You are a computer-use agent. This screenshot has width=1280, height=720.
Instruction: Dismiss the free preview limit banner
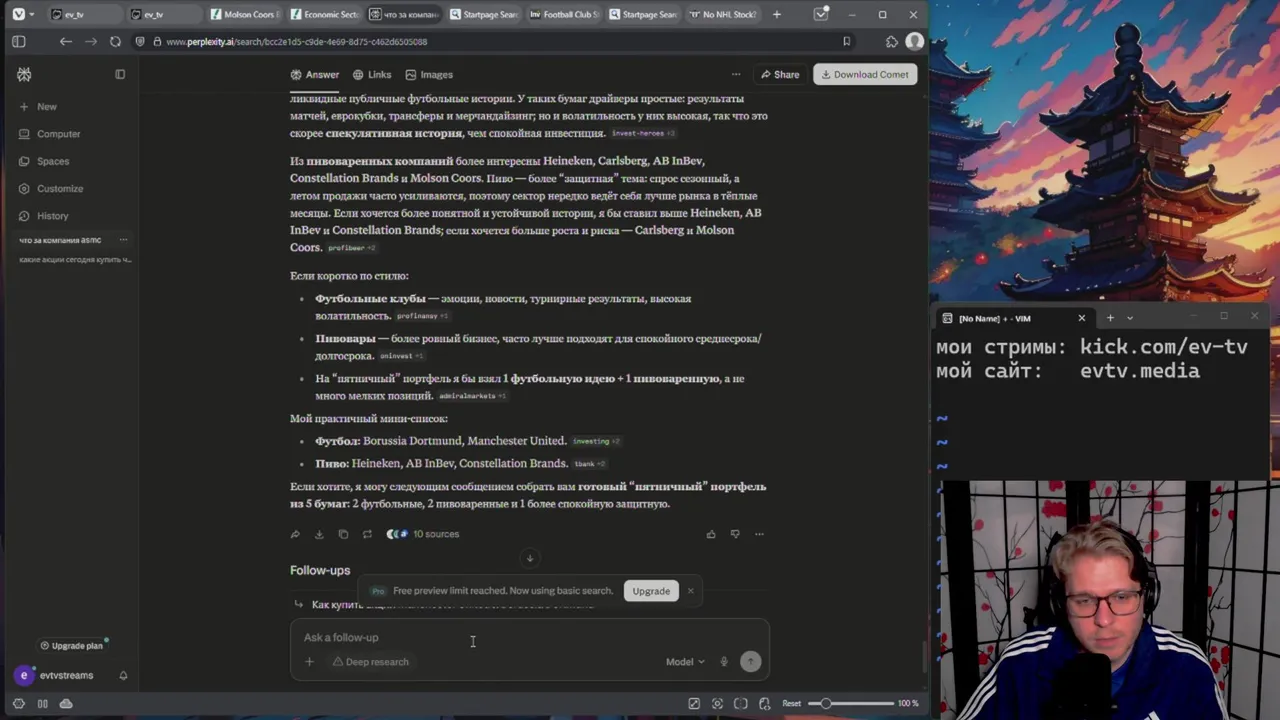point(690,591)
